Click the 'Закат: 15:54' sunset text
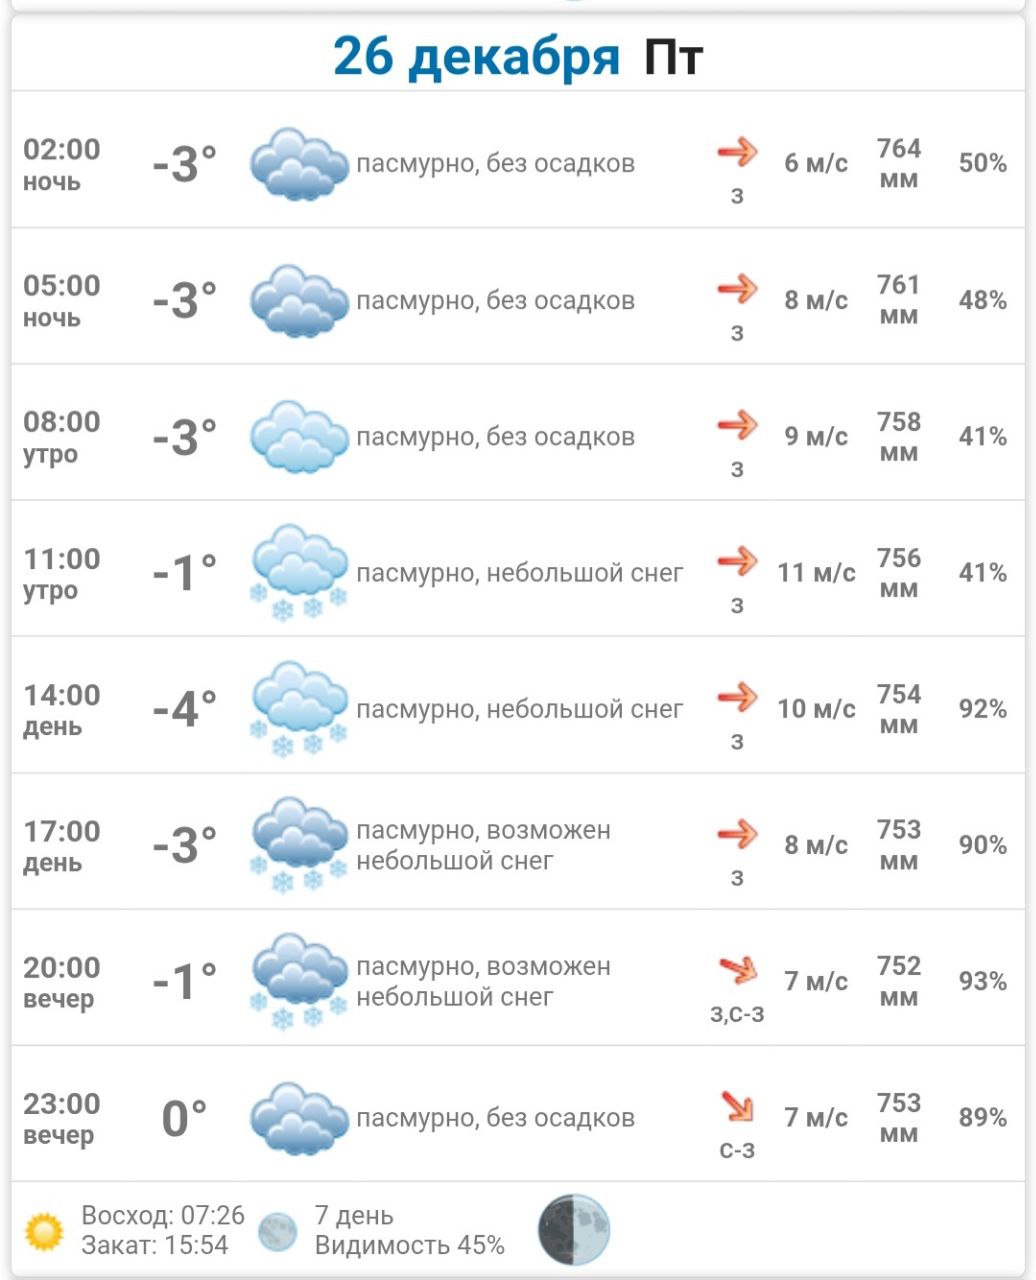This screenshot has width=1036, height=1280. pyautogui.click(x=155, y=1245)
